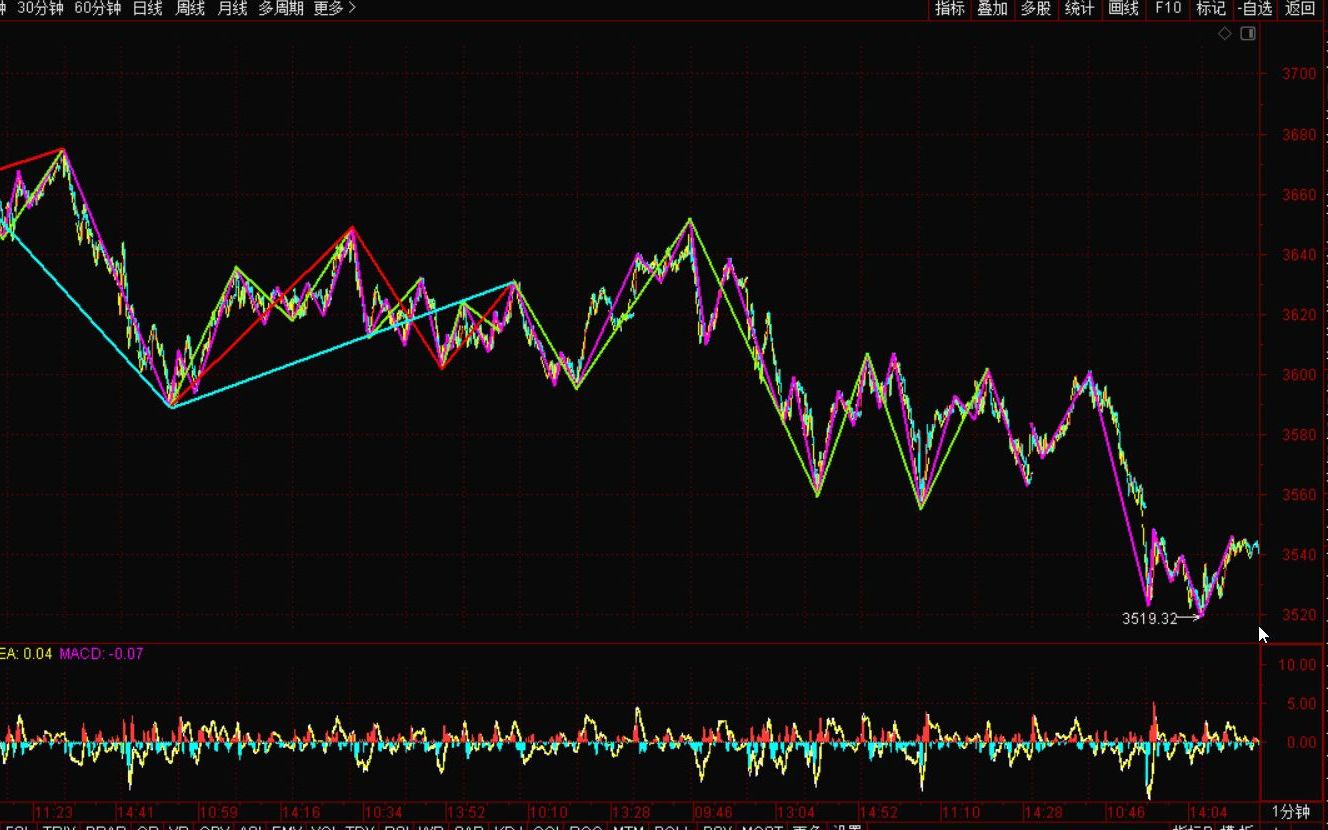Open the F10 company info button
The height and width of the screenshot is (830, 1328).
(x=1167, y=8)
